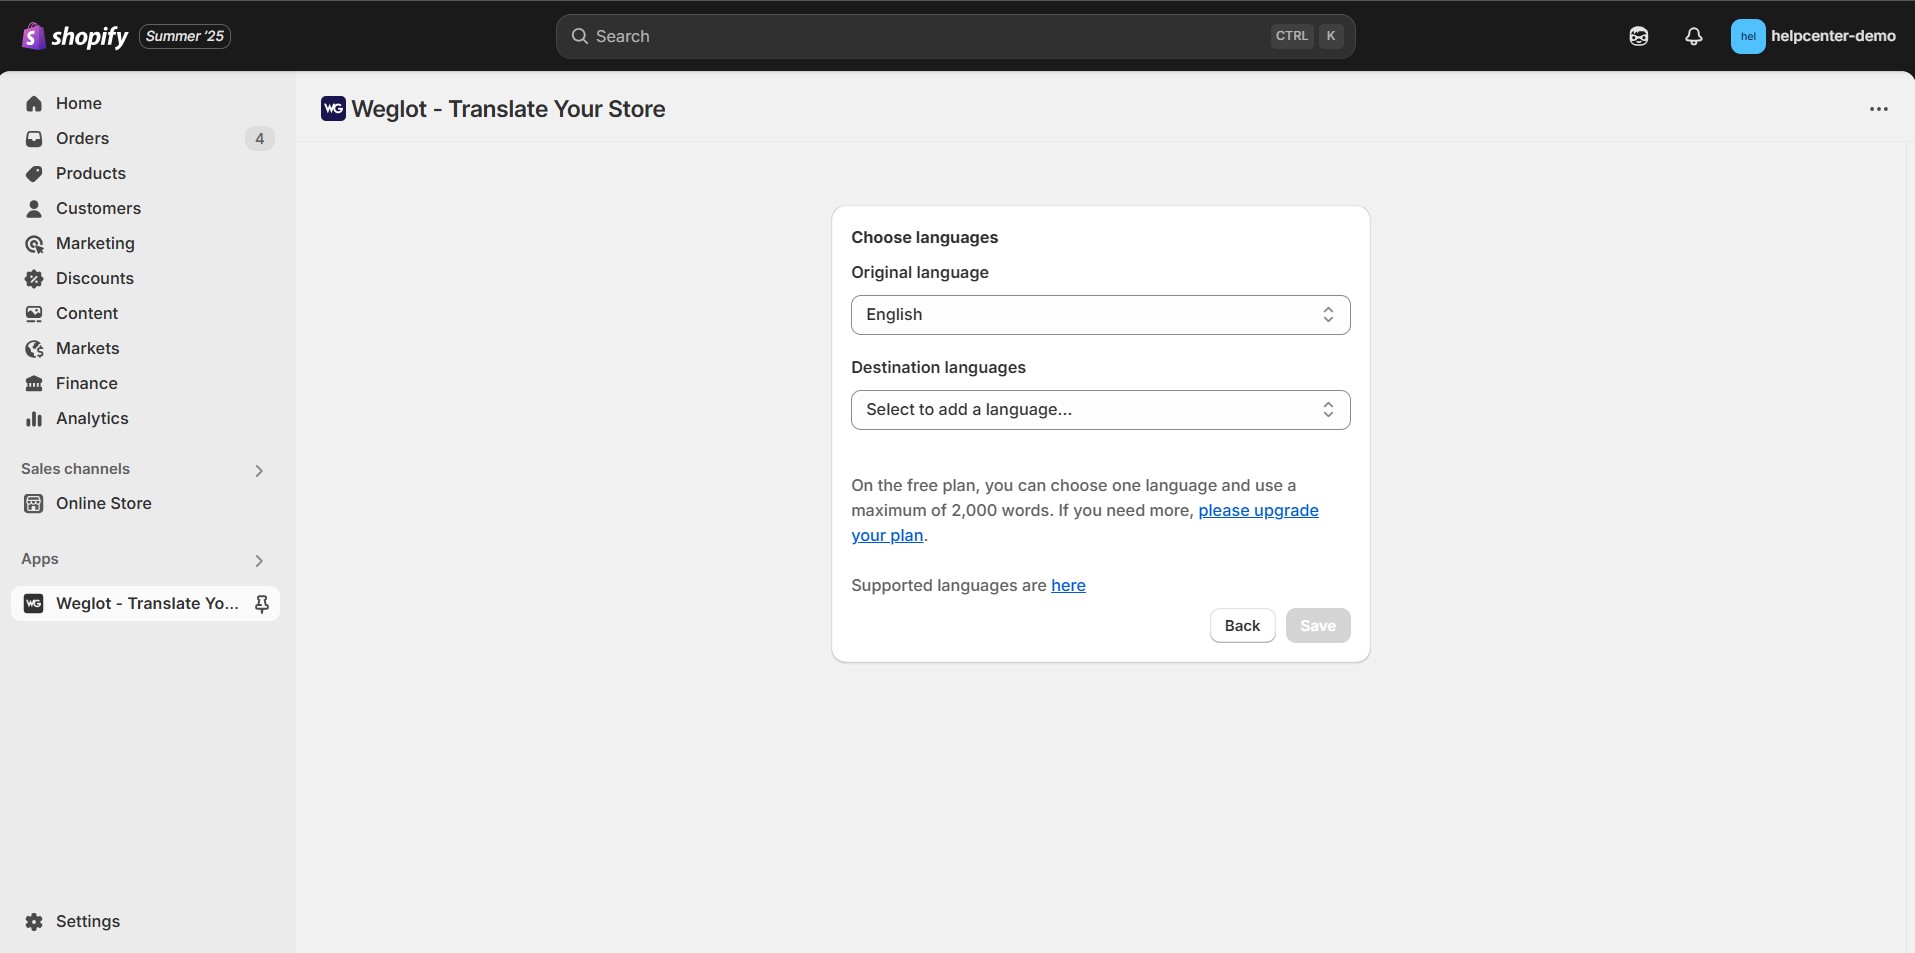Navigate to Analytics in sidebar
This screenshot has height=953, width=1915.
pos(92,418)
